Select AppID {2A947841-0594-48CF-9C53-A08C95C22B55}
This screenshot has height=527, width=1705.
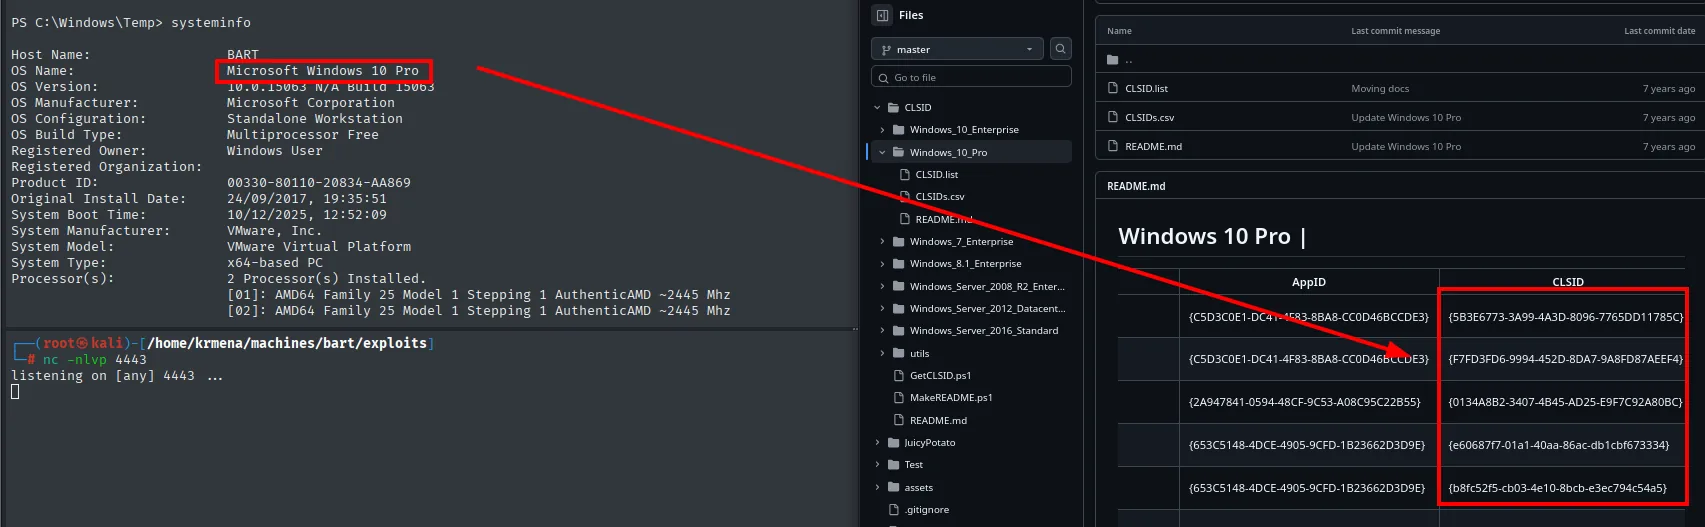coord(1304,402)
